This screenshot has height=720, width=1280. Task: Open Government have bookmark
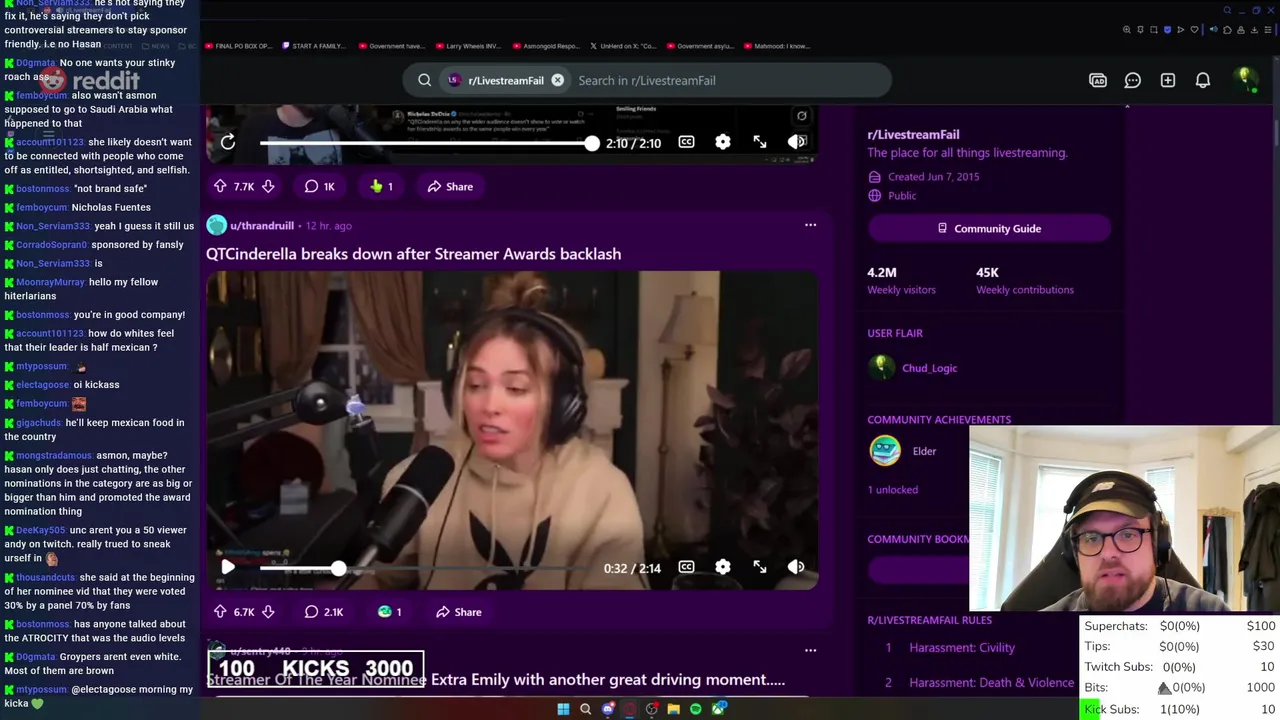[x=390, y=46]
